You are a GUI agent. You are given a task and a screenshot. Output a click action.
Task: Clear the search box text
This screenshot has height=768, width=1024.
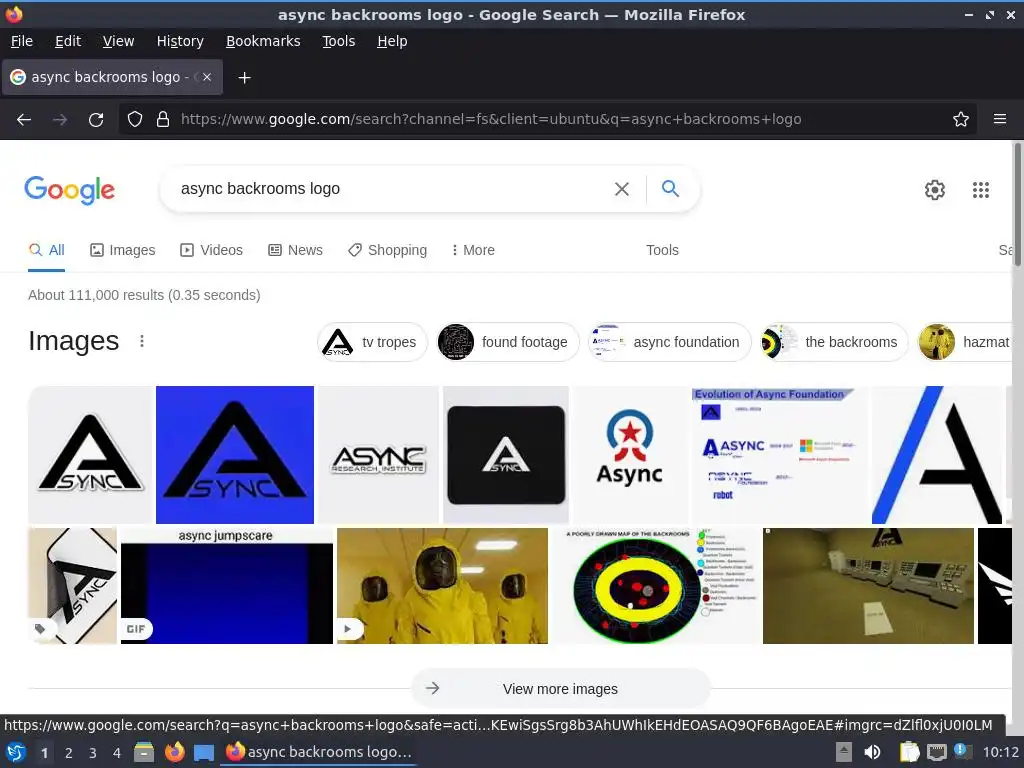click(622, 189)
